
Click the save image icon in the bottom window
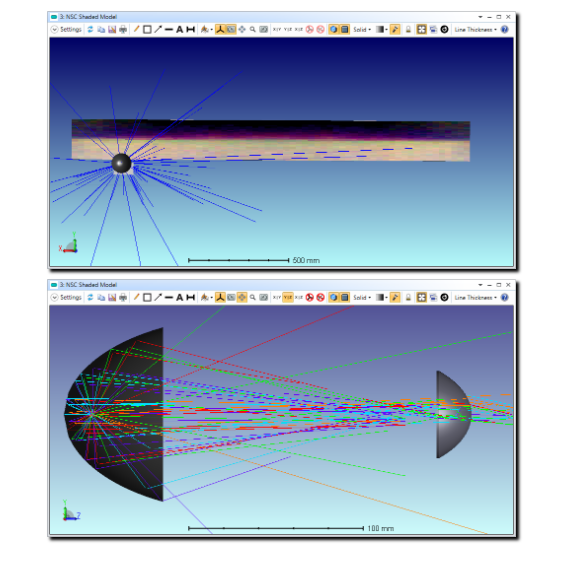click(112, 297)
